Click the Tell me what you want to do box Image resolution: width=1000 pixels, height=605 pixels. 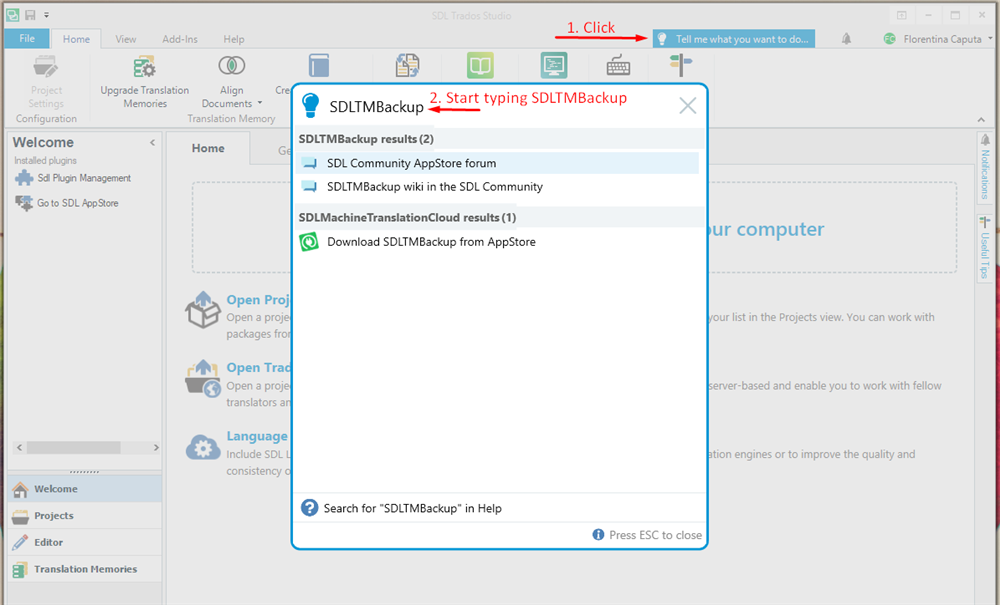733,39
